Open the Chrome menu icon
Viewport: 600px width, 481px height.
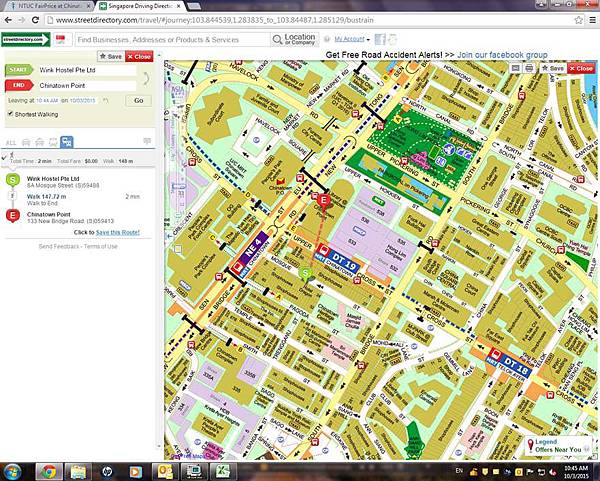[593, 20]
